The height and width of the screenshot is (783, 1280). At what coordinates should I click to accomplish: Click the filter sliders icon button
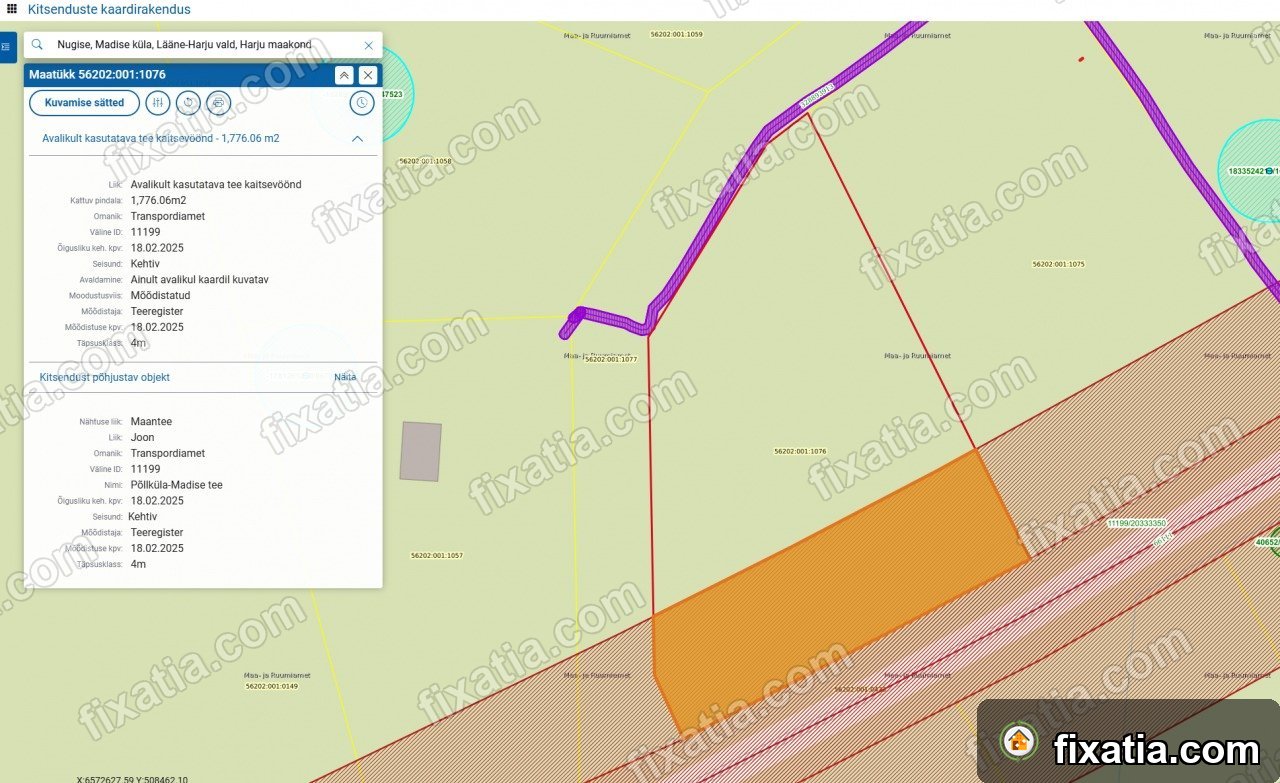click(x=158, y=103)
